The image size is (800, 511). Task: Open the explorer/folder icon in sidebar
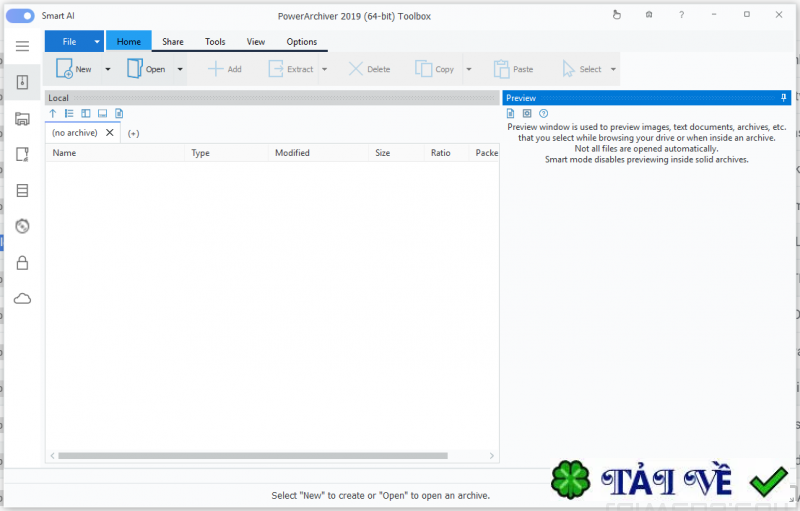pos(22,119)
